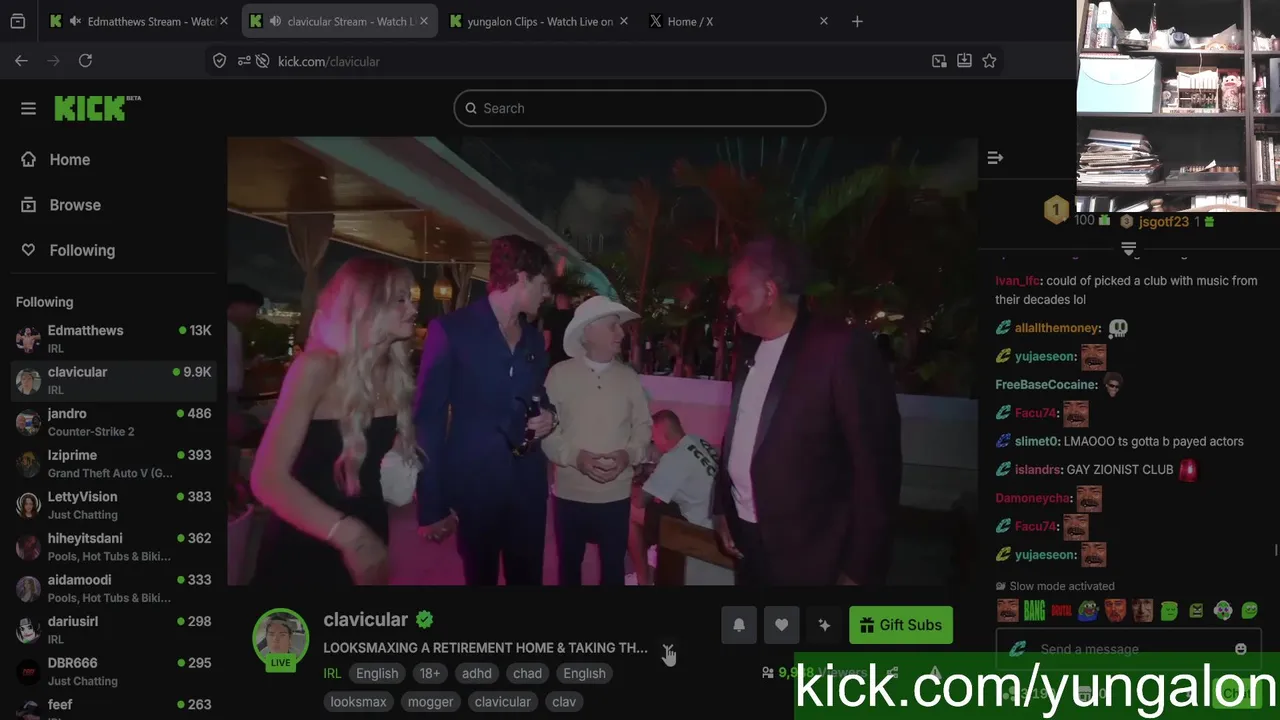1280x720 pixels.
Task: Open hiheyitsdani channel in Following list
Action: (114, 547)
